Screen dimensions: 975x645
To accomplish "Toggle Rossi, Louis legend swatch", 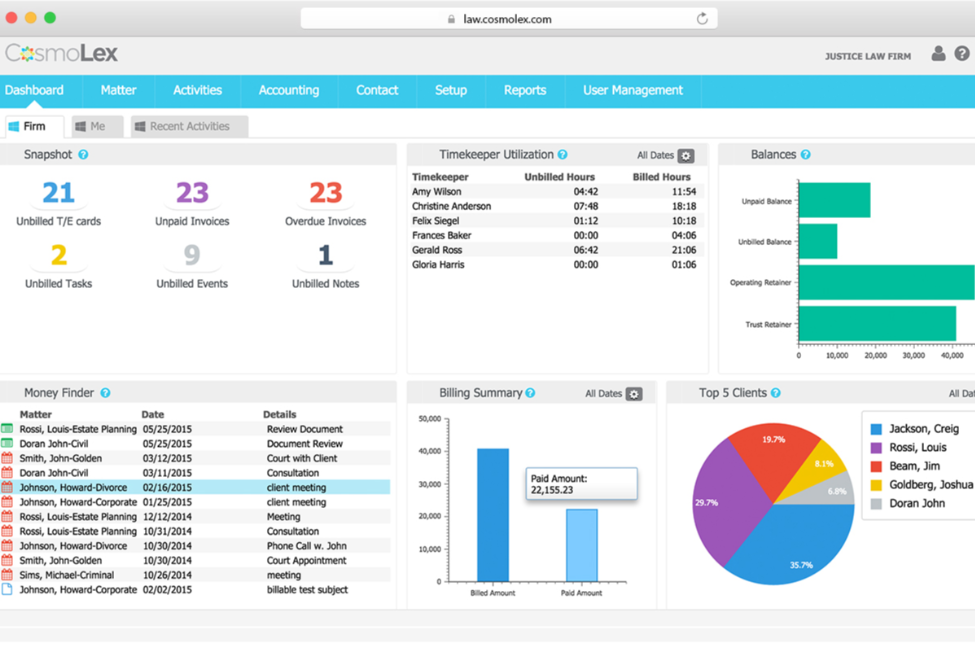I will tap(876, 448).
